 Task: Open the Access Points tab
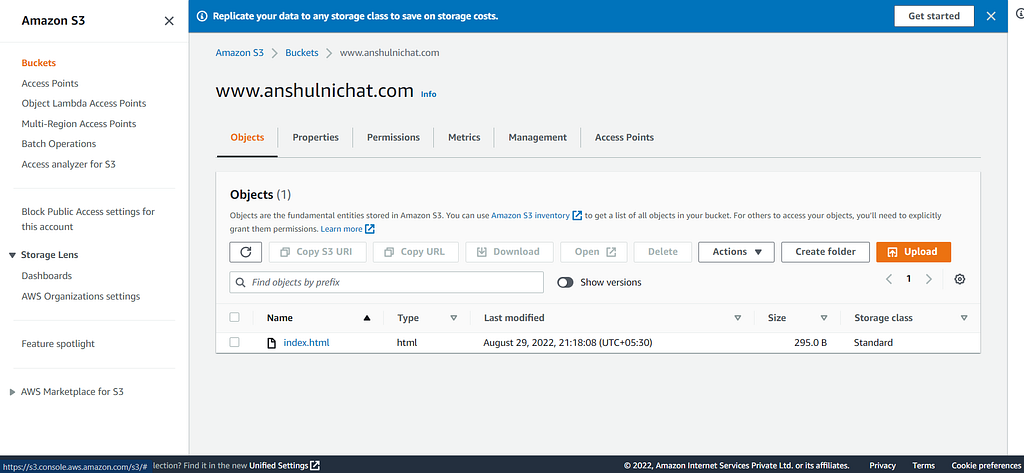(624, 138)
